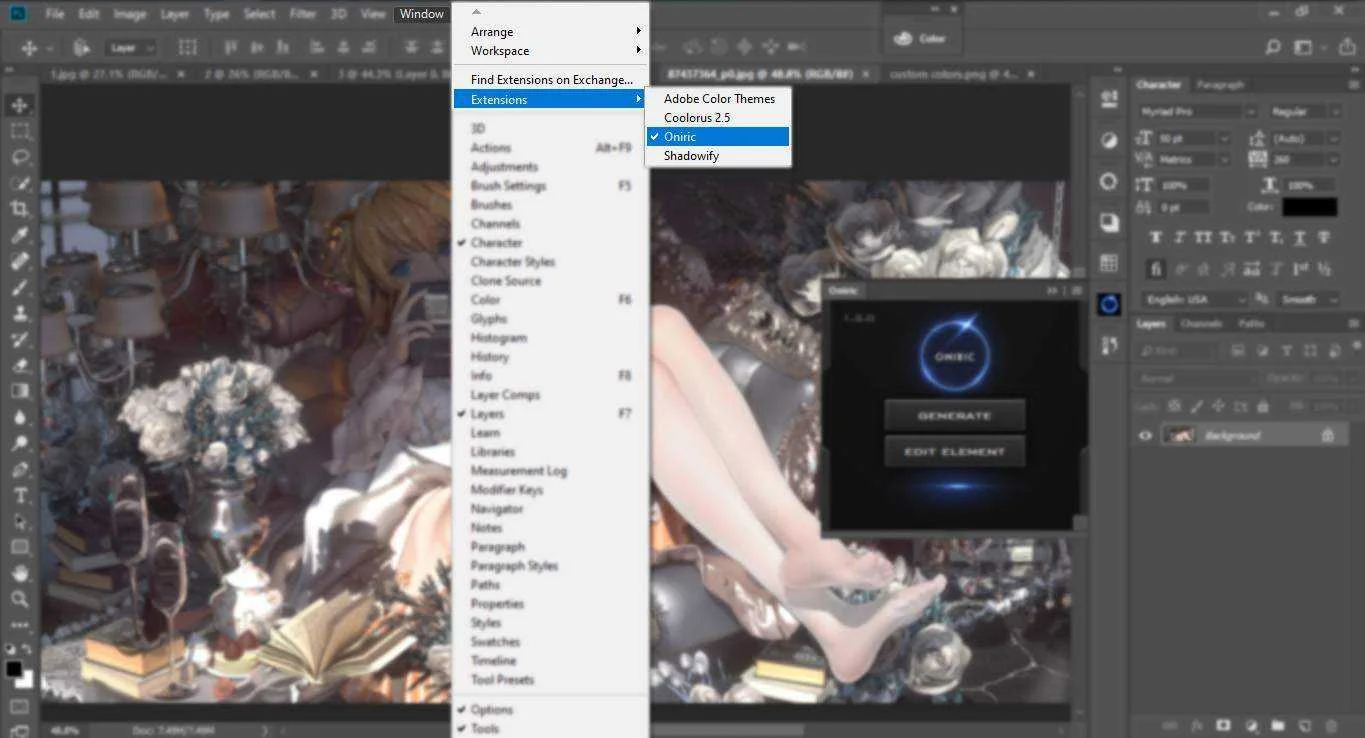
Task: Select the Quick Selection tool
Action: tap(19, 183)
